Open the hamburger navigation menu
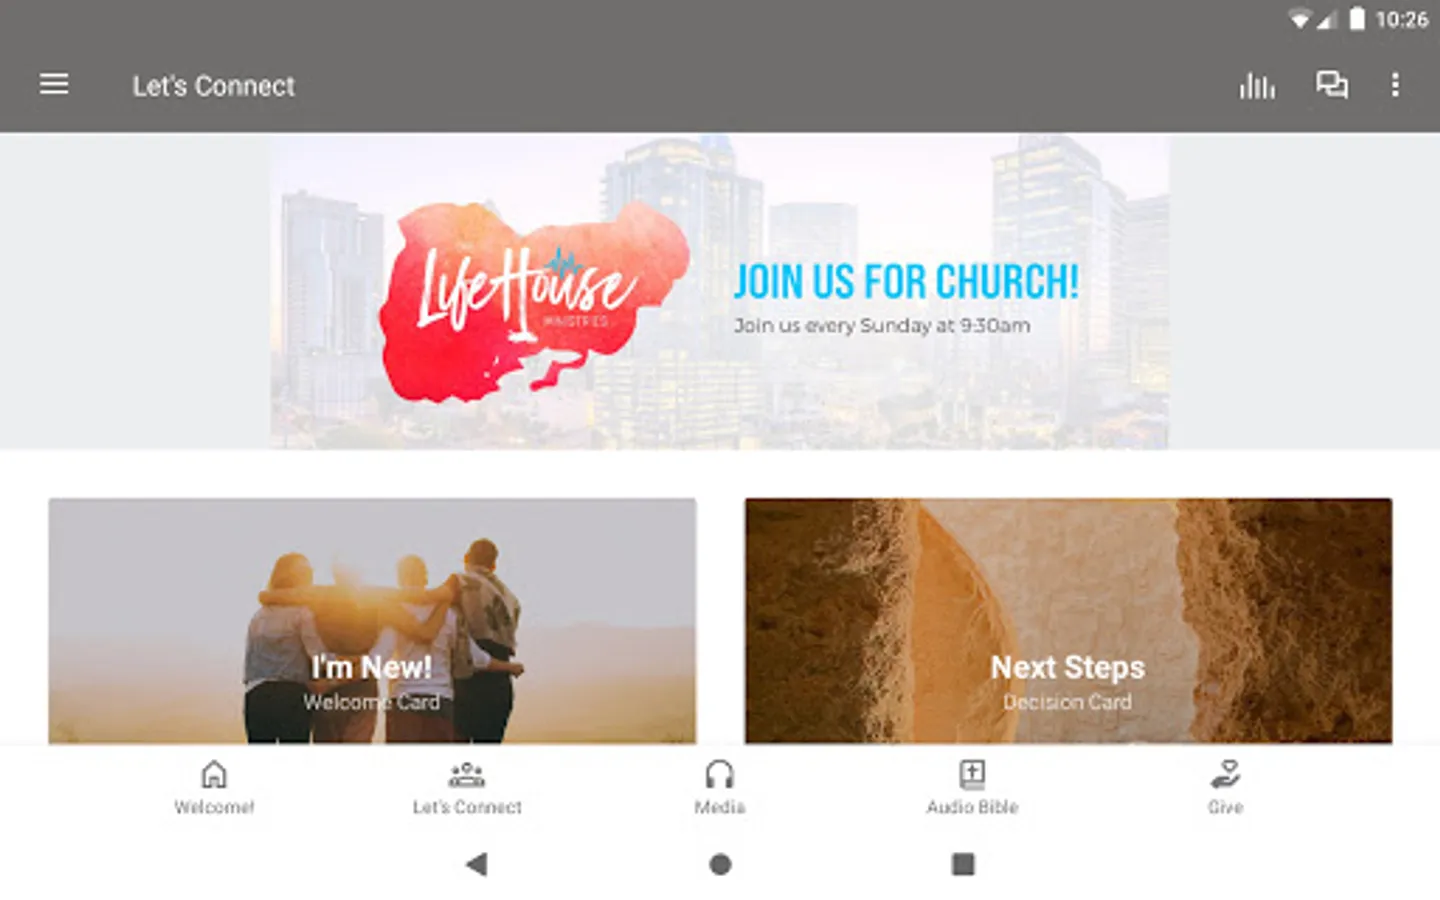Viewport: 1440px width, 900px height. (54, 85)
